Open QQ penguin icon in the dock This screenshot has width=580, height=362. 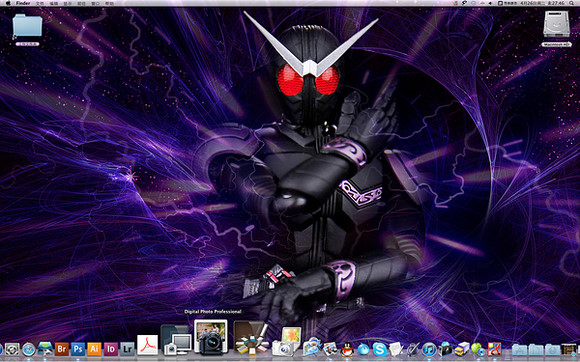347,349
